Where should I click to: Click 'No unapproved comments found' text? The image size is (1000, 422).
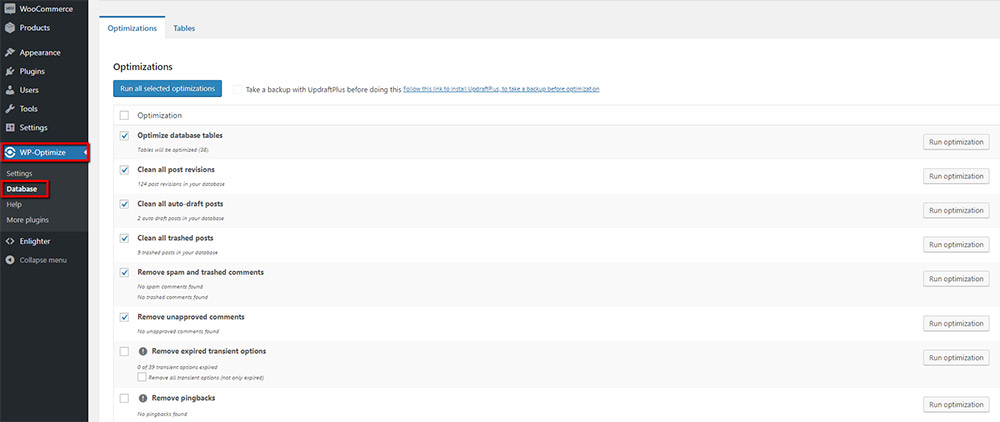coord(178,331)
